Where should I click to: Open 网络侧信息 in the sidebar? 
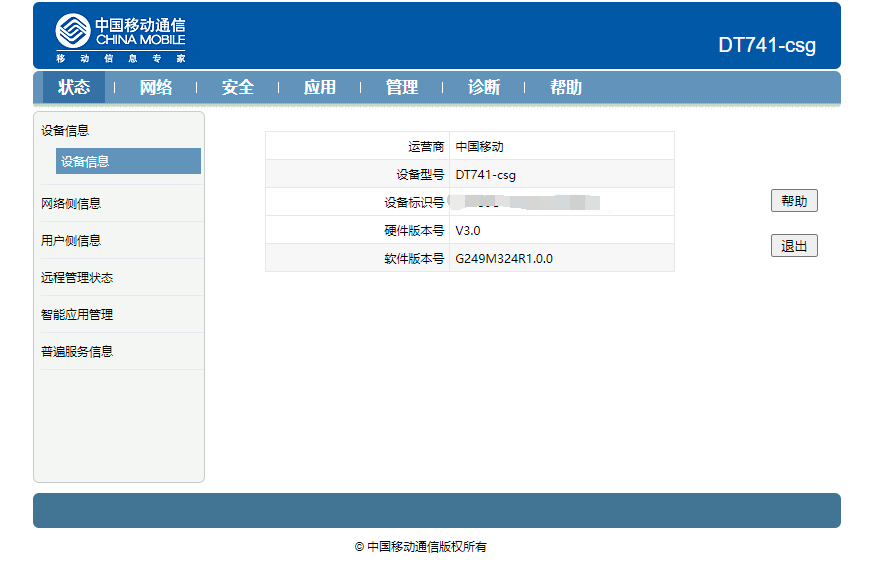tap(71, 204)
